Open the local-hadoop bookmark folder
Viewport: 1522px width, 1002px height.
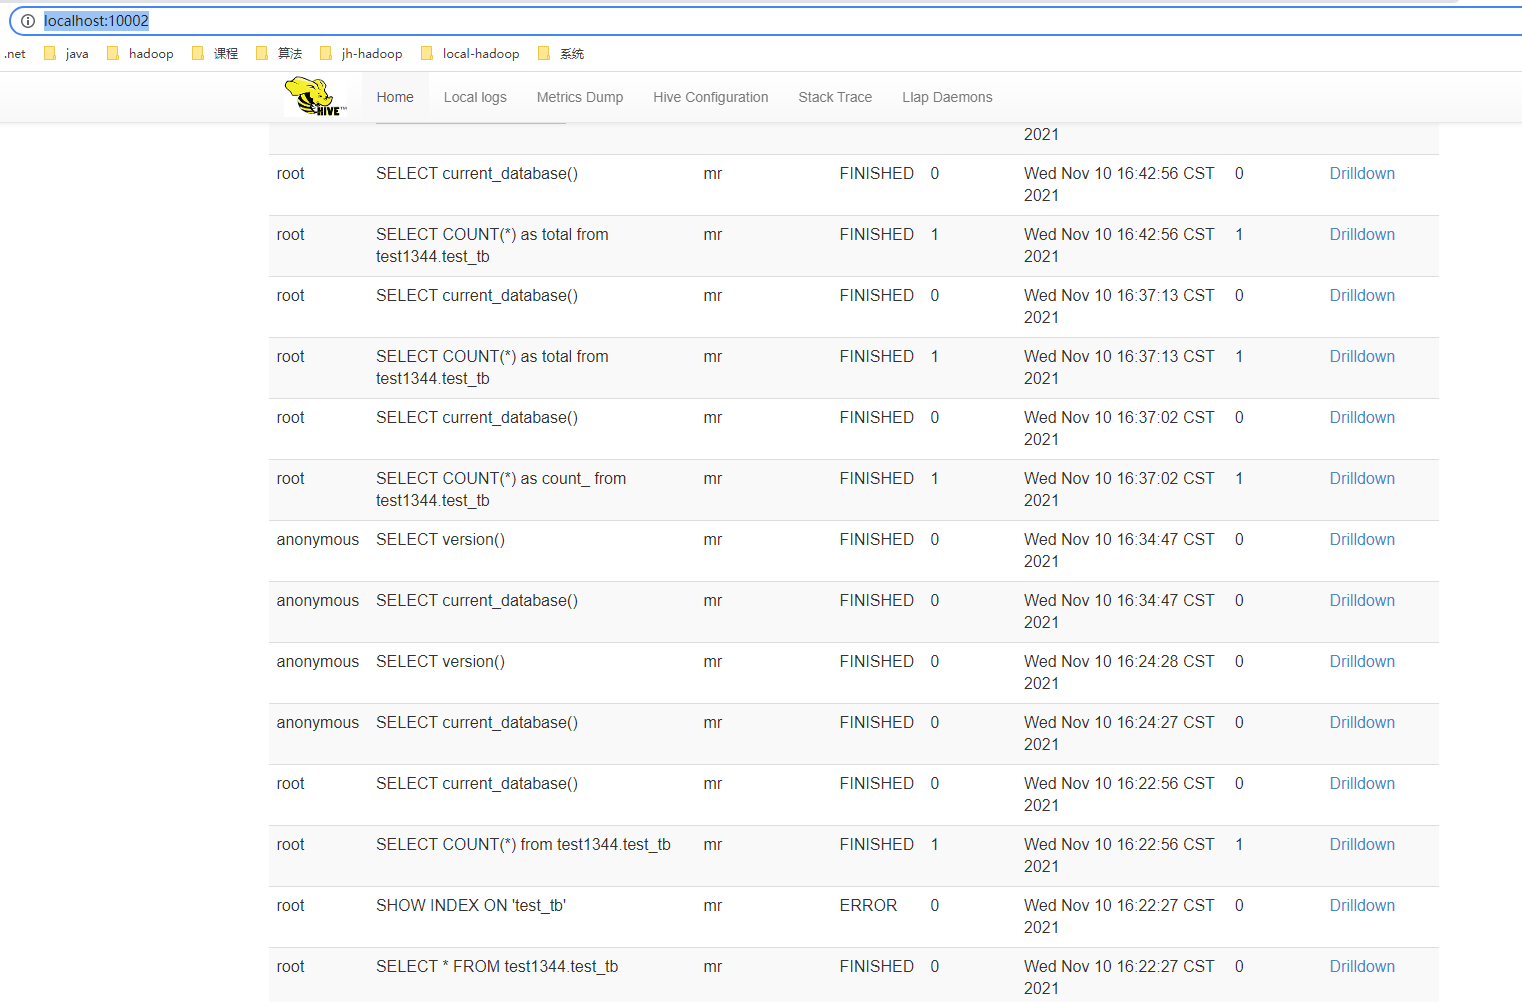tap(470, 54)
